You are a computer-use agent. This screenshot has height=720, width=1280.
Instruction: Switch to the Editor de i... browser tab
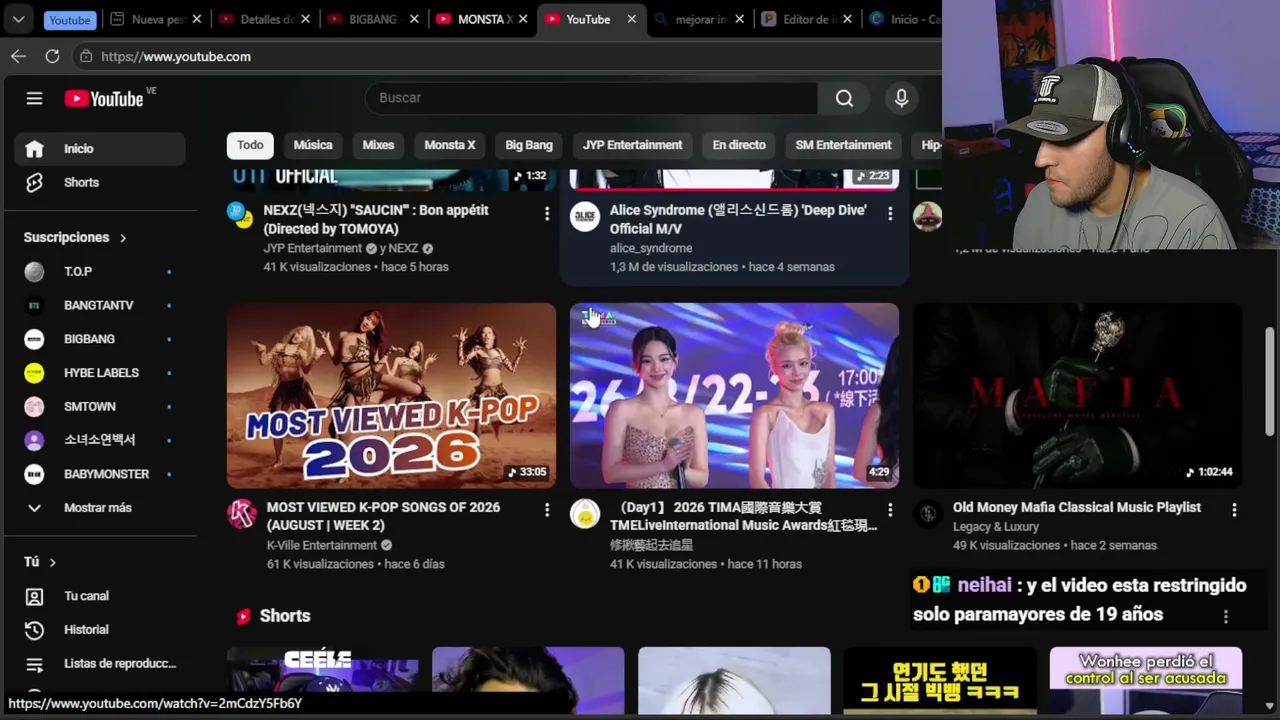point(808,19)
